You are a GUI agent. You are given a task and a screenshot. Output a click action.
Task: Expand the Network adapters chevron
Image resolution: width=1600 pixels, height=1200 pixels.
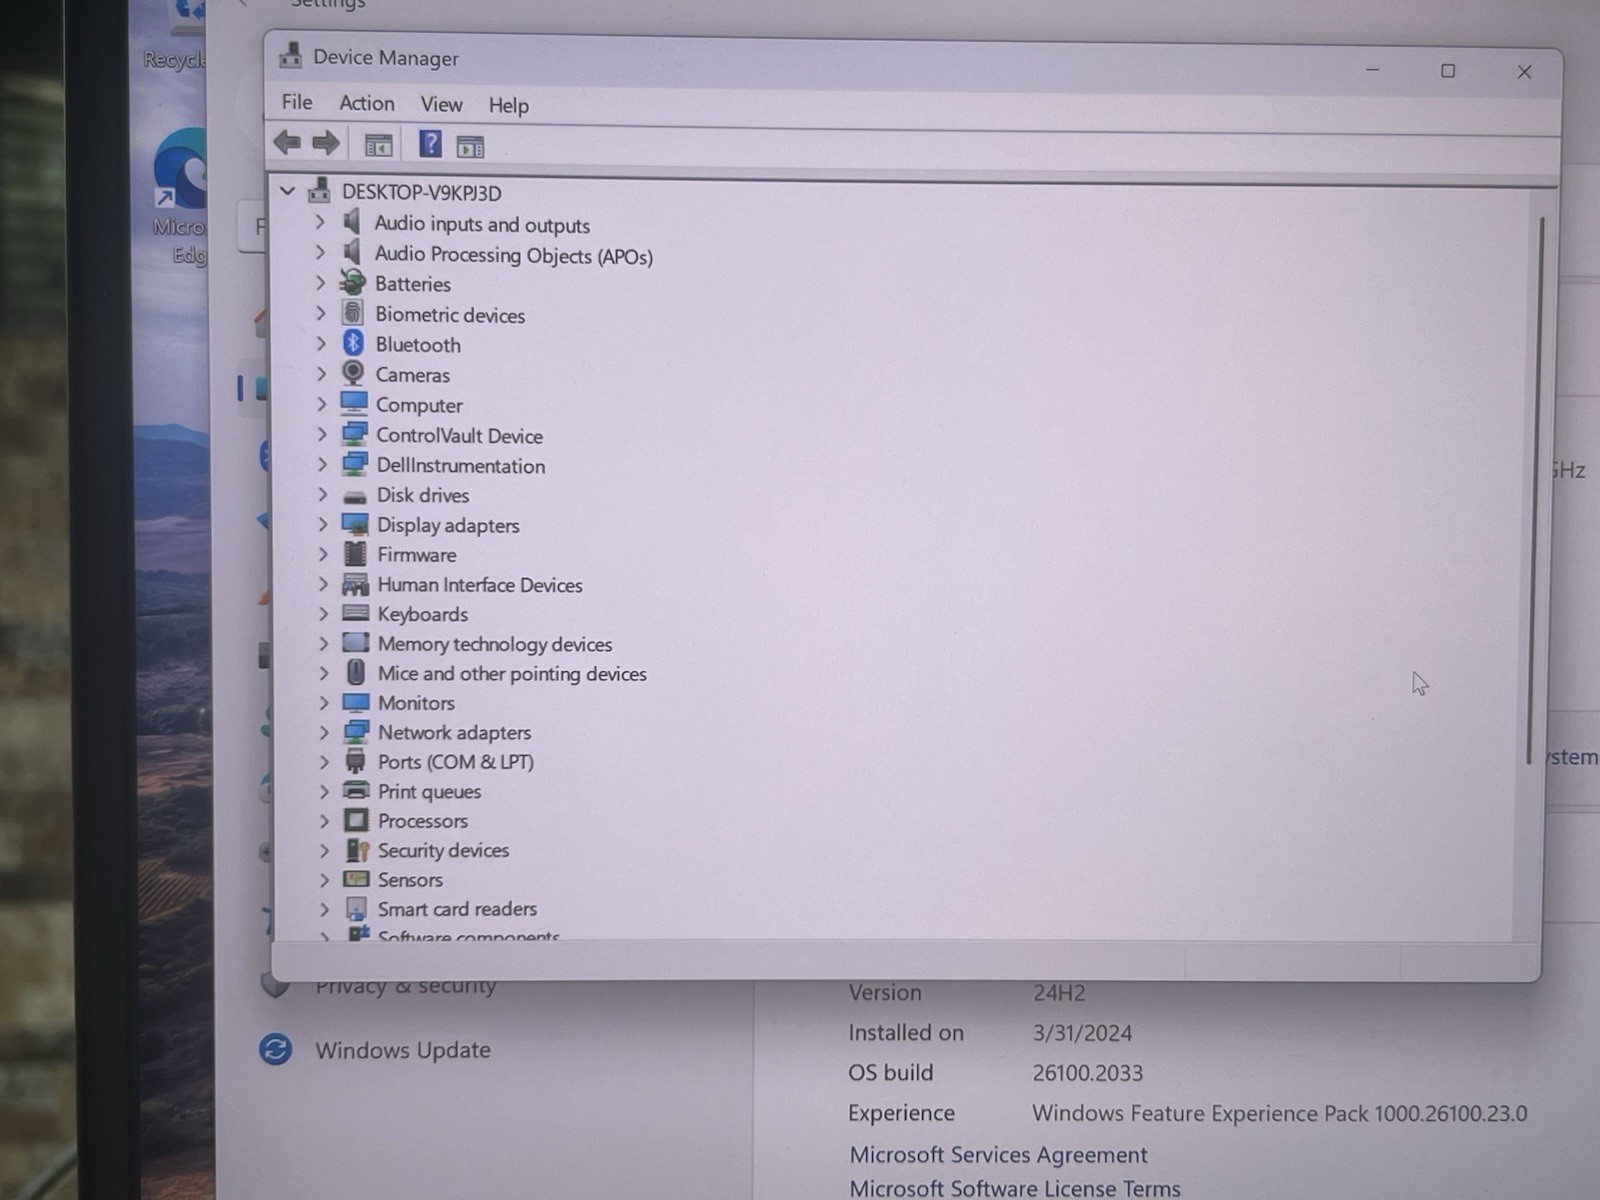pyautogui.click(x=324, y=732)
